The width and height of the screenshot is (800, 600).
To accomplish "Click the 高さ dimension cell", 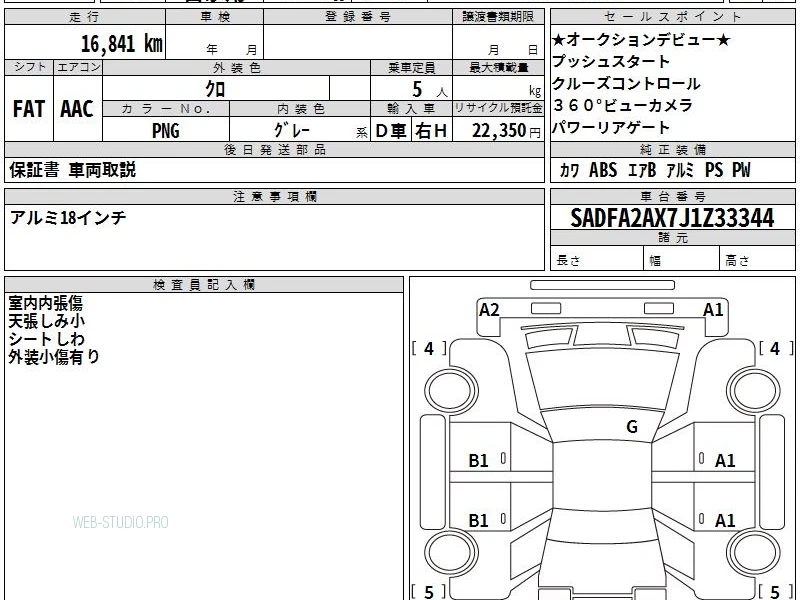I will point(758,259).
